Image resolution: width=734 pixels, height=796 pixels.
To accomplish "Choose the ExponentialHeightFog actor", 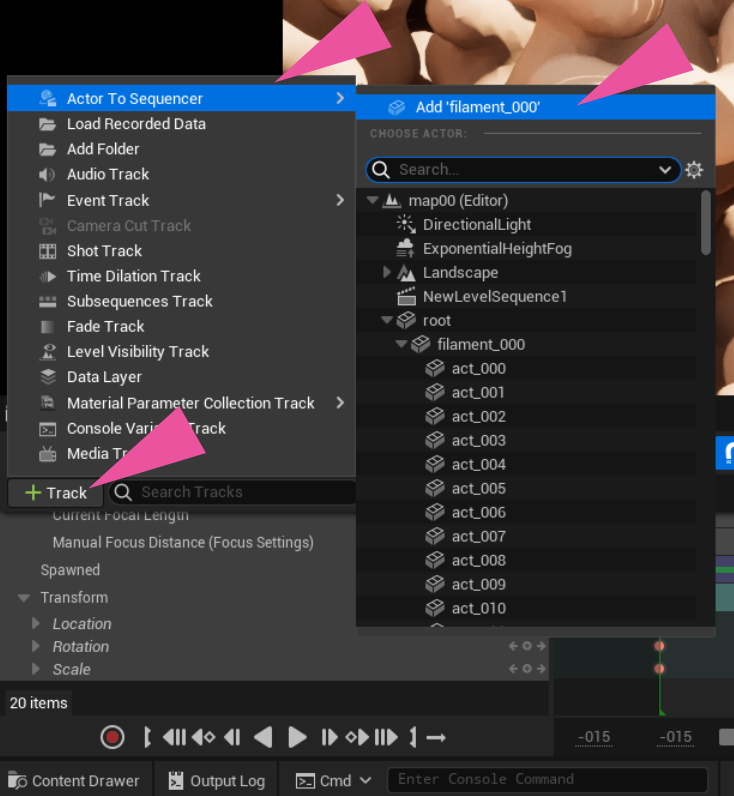I will [496, 249].
